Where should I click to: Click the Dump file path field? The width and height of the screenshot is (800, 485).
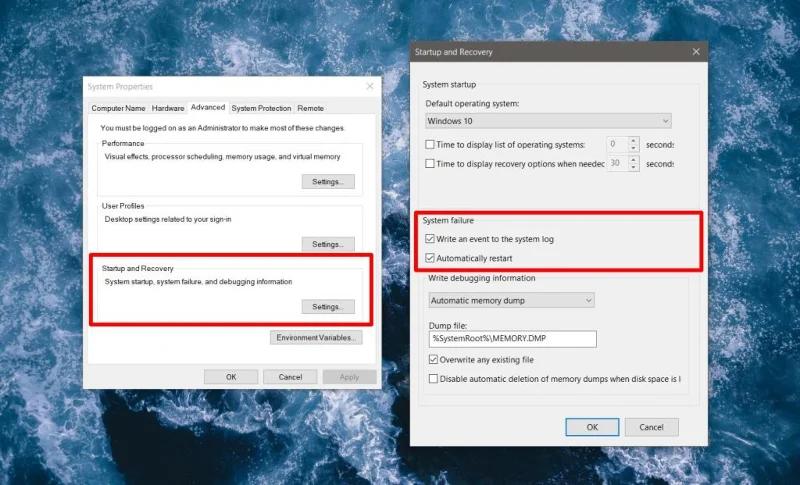click(x=513, y=339)
